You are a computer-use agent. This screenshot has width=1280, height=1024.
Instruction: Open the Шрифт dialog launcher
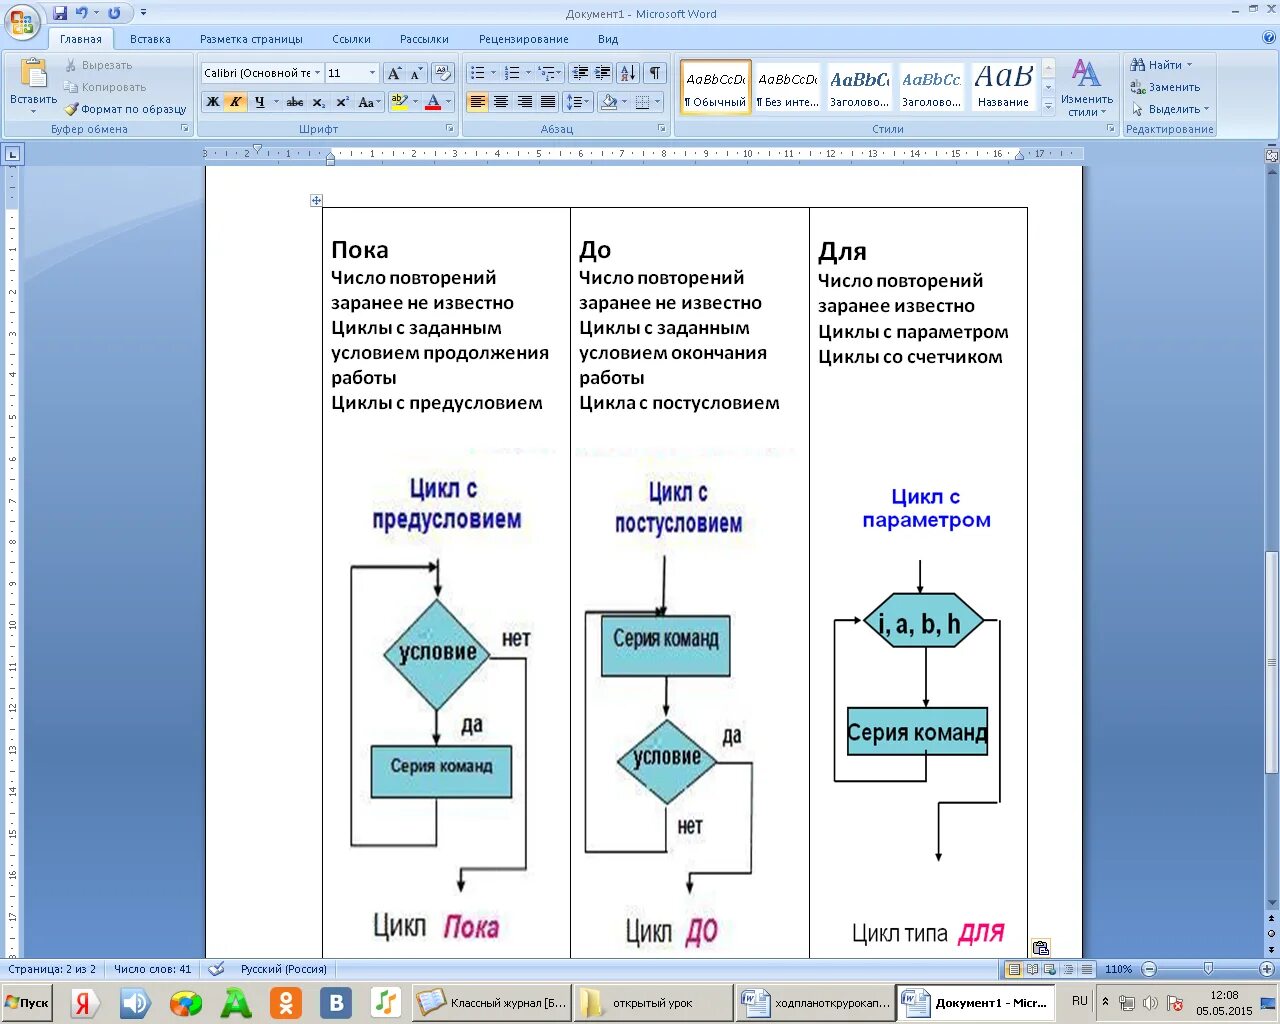point(449,129)
